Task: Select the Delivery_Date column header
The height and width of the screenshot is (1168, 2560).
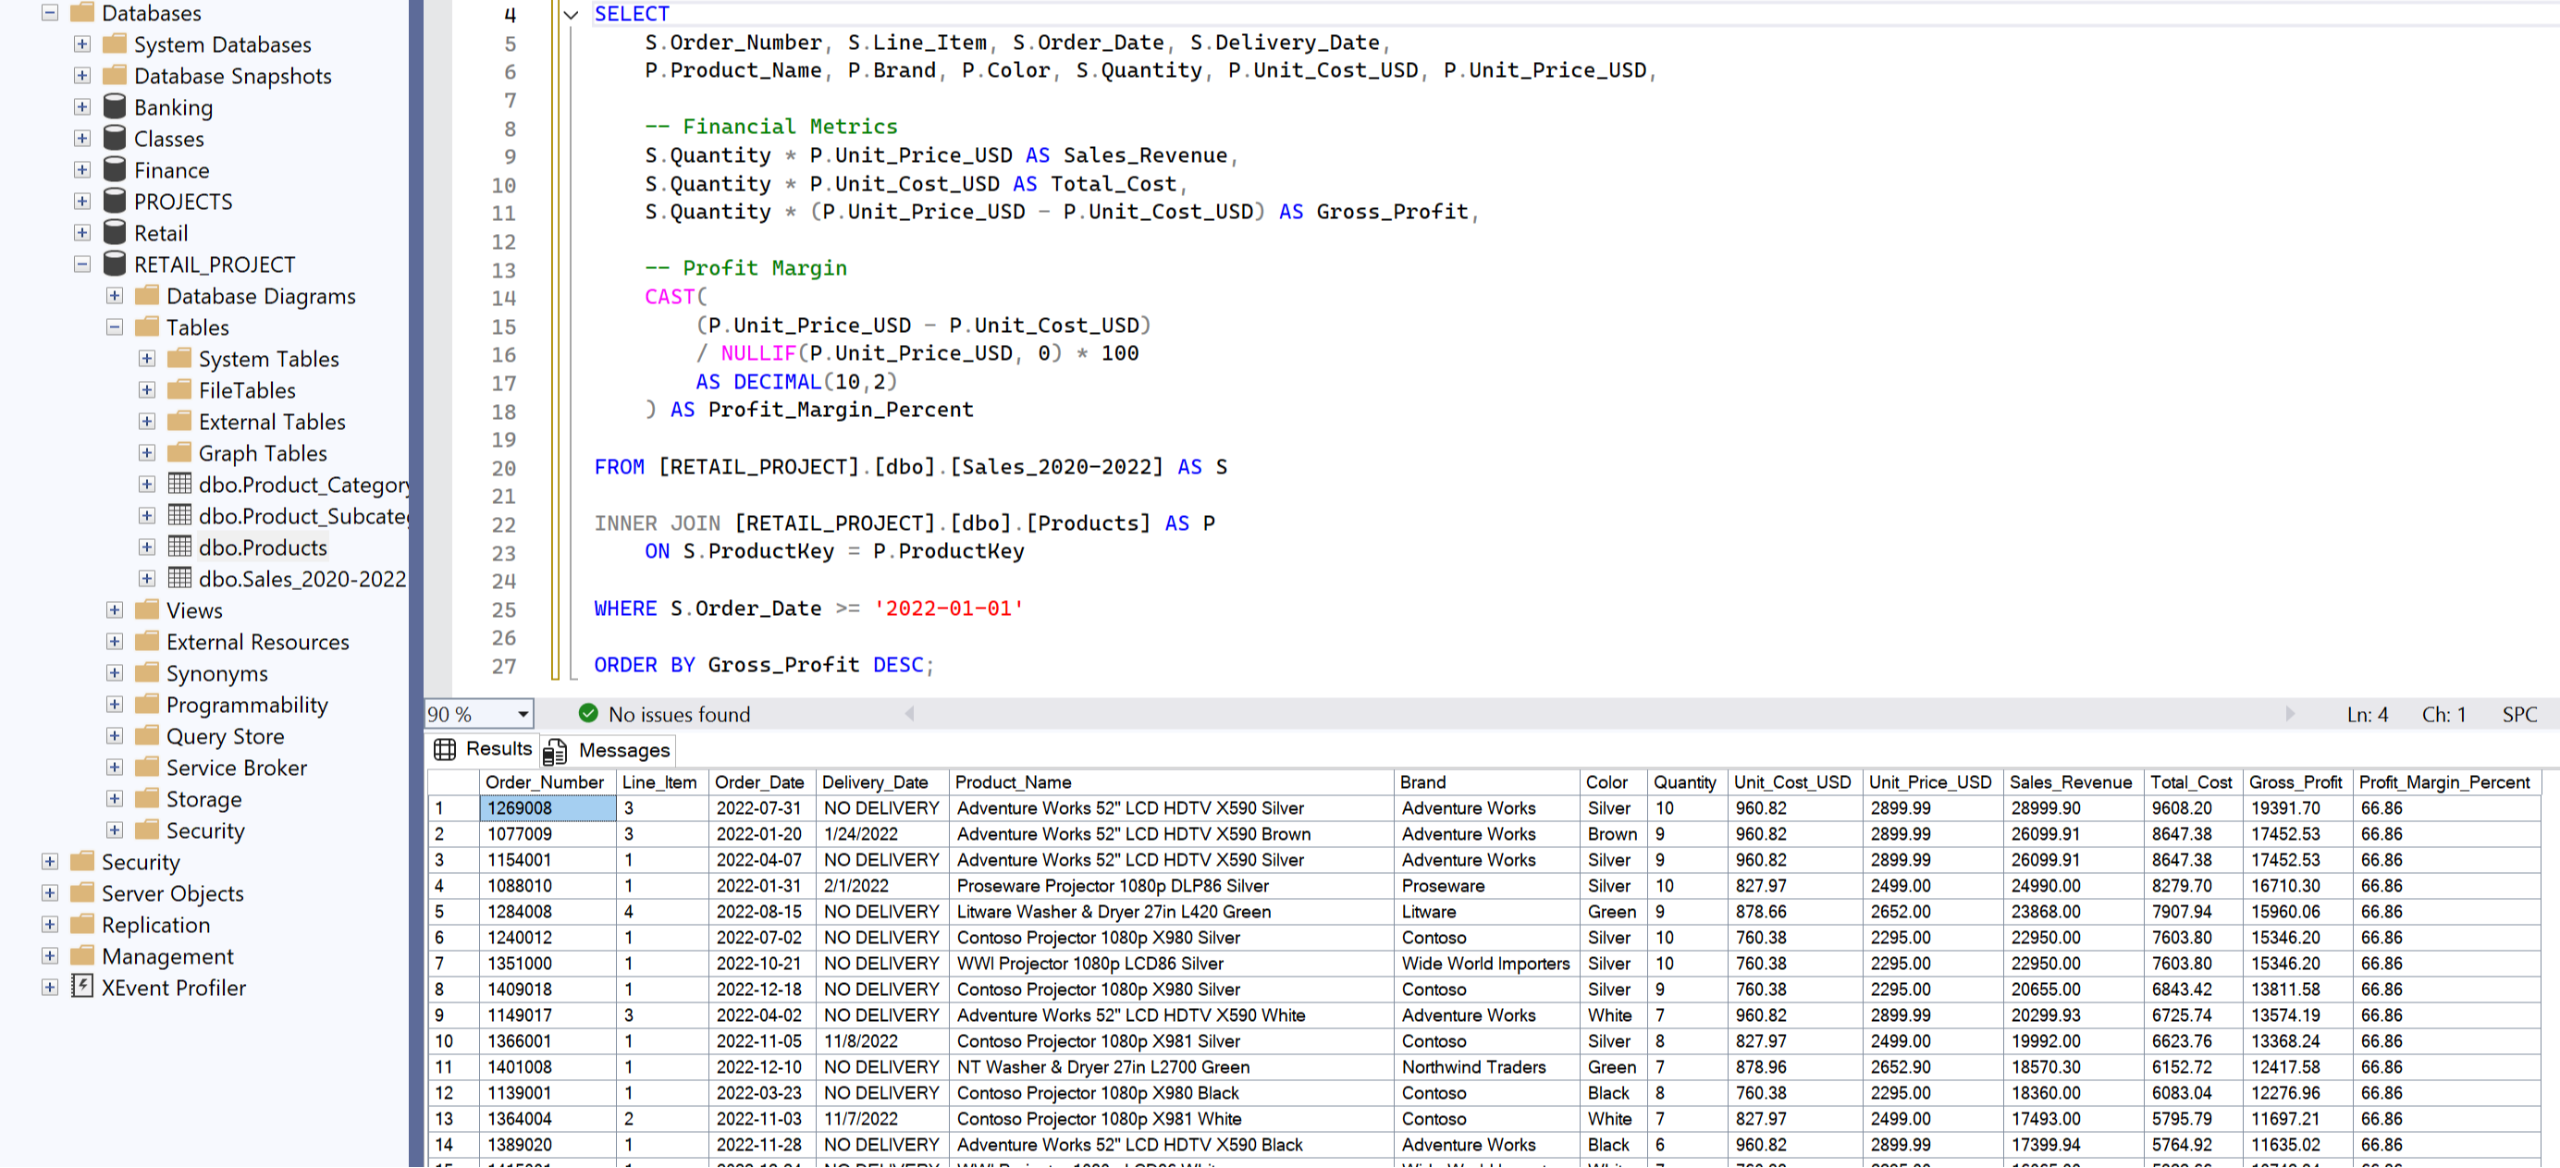Action: [x=881, y=782]
